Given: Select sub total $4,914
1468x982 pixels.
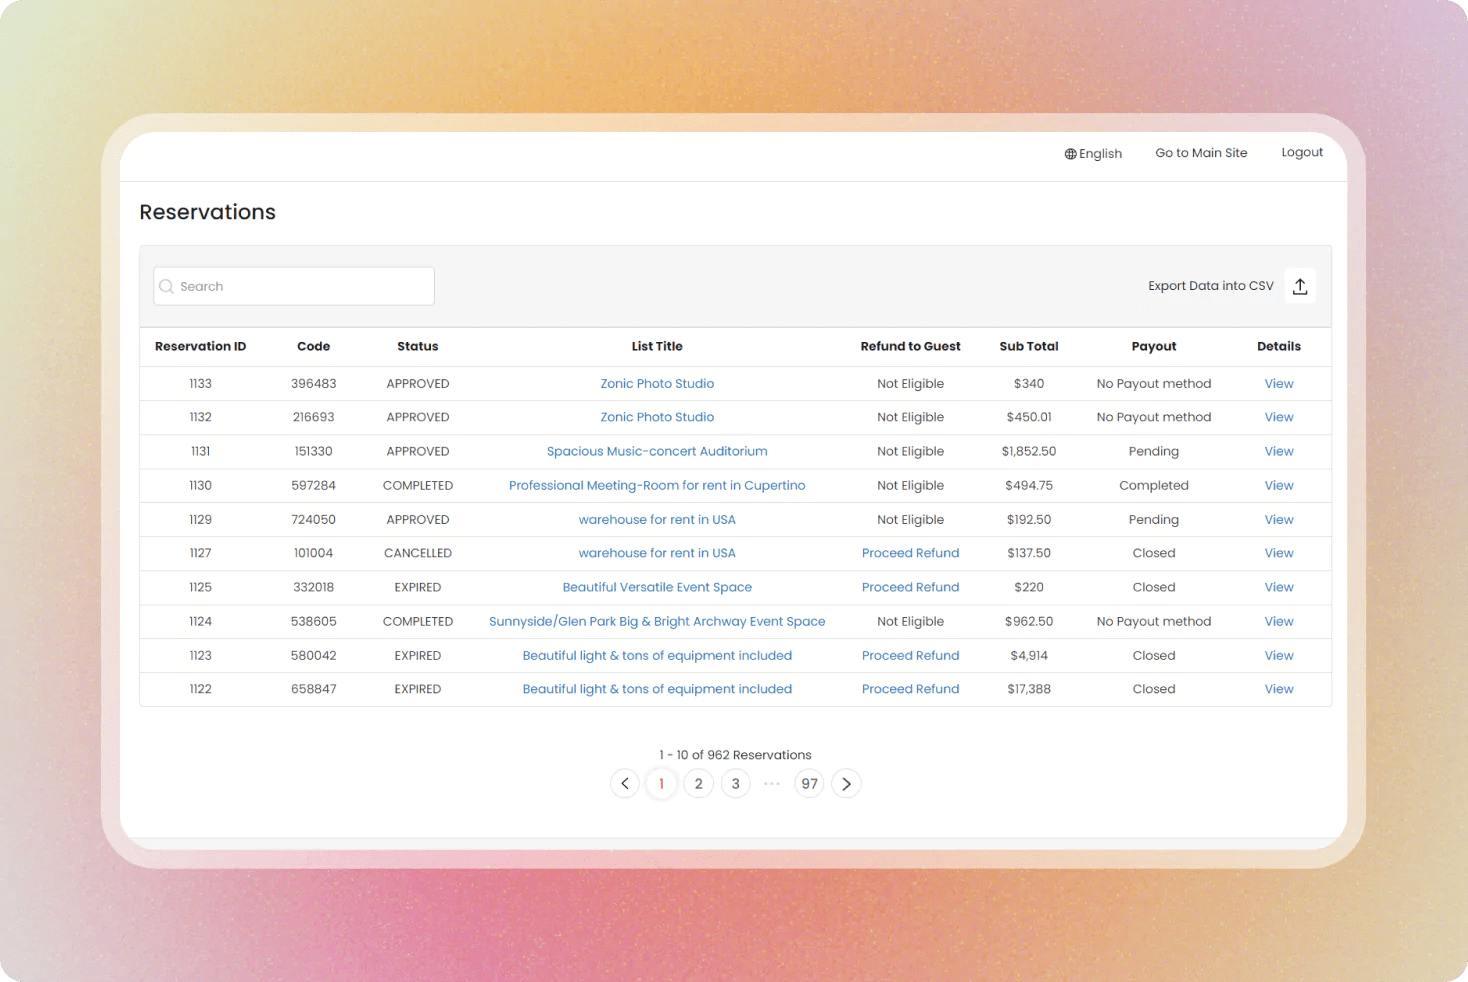Looking at the screenshot, I should click(1029, 656).
